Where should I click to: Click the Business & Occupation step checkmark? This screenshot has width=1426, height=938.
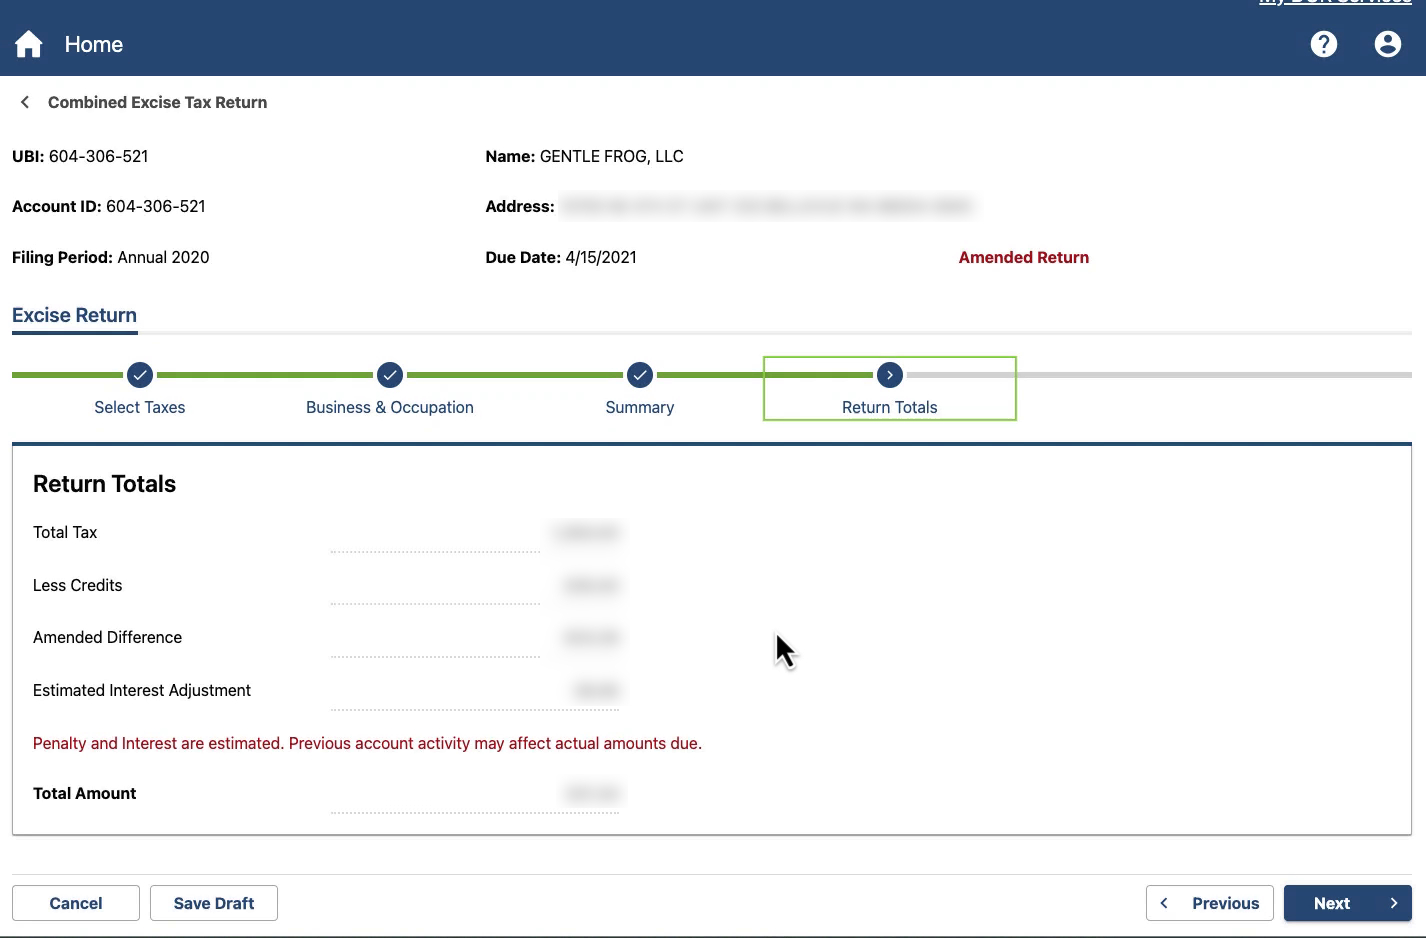(390, 375)
